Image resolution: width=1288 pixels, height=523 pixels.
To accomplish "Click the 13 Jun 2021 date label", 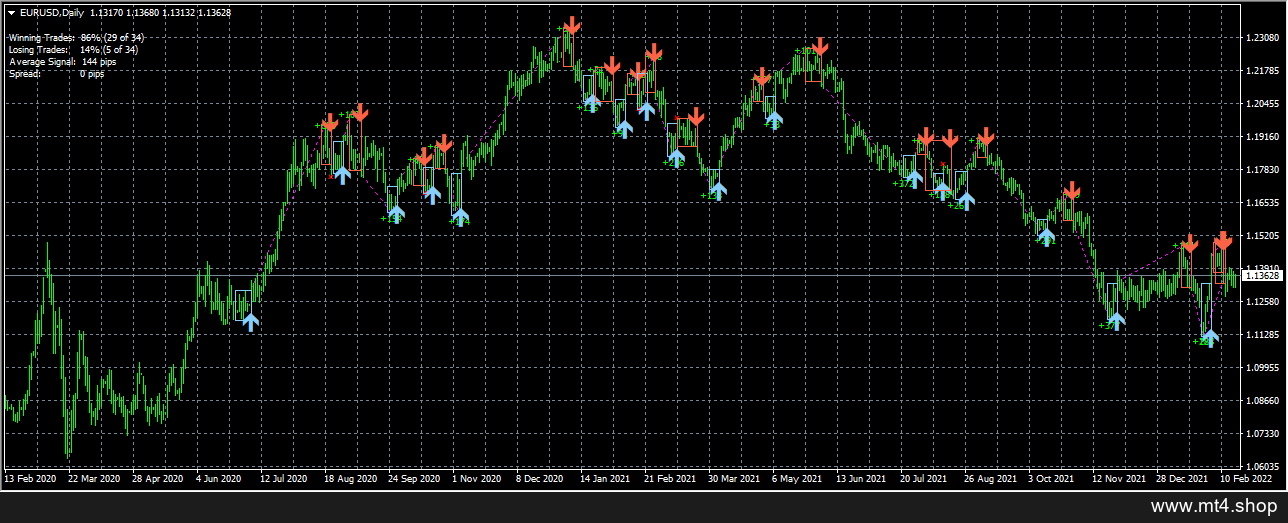I will click(x=862, y=479).
